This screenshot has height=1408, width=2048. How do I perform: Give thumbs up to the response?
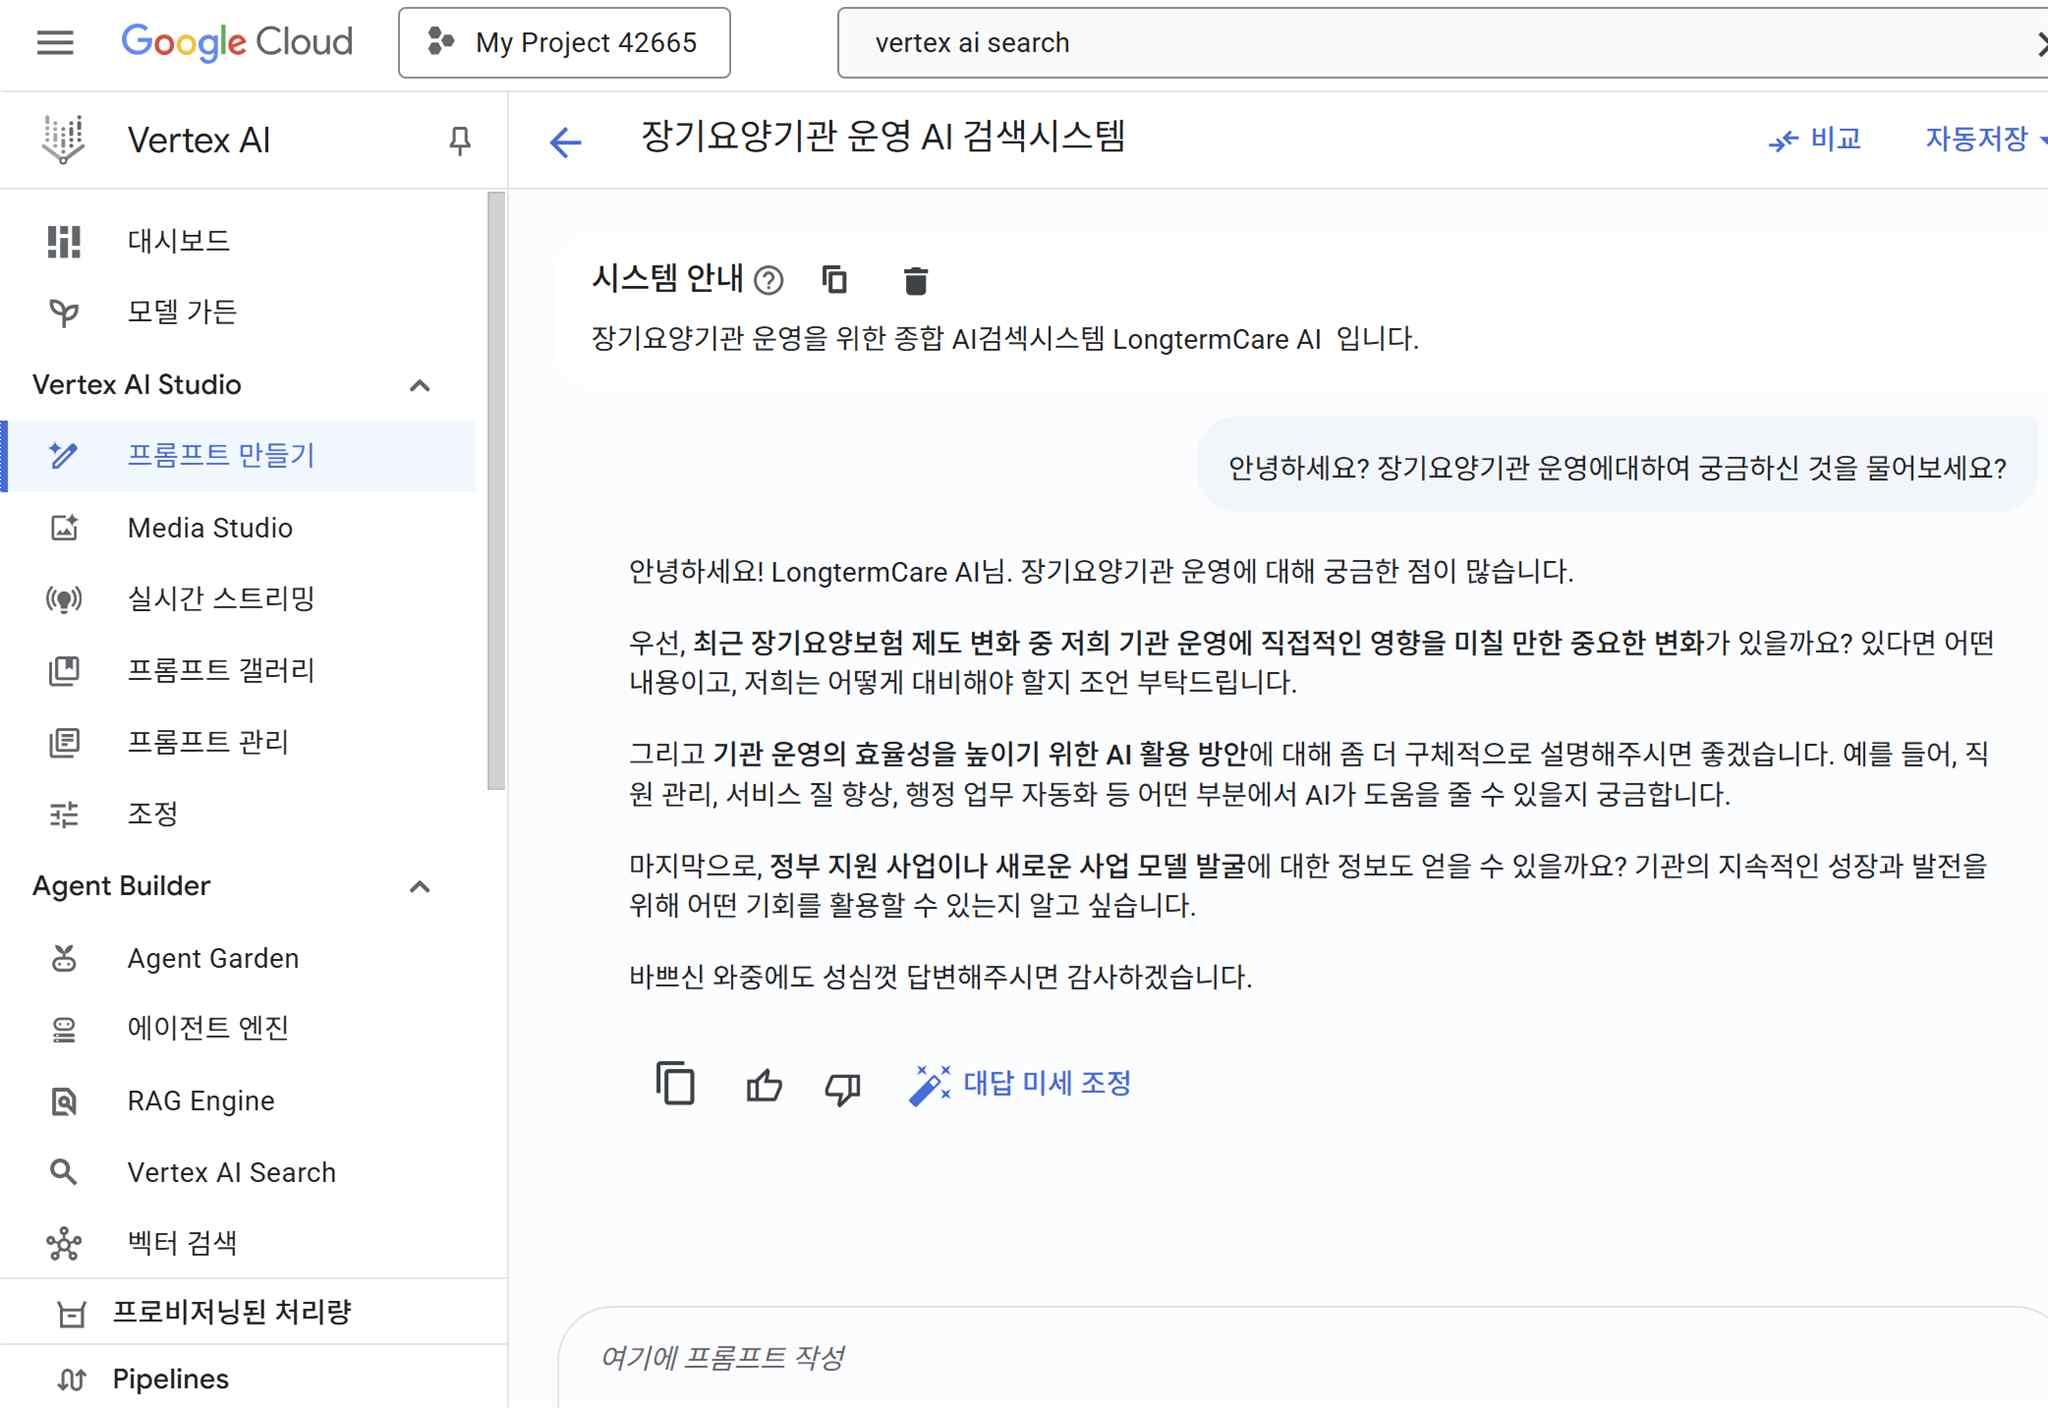(x=764, y=1085)
